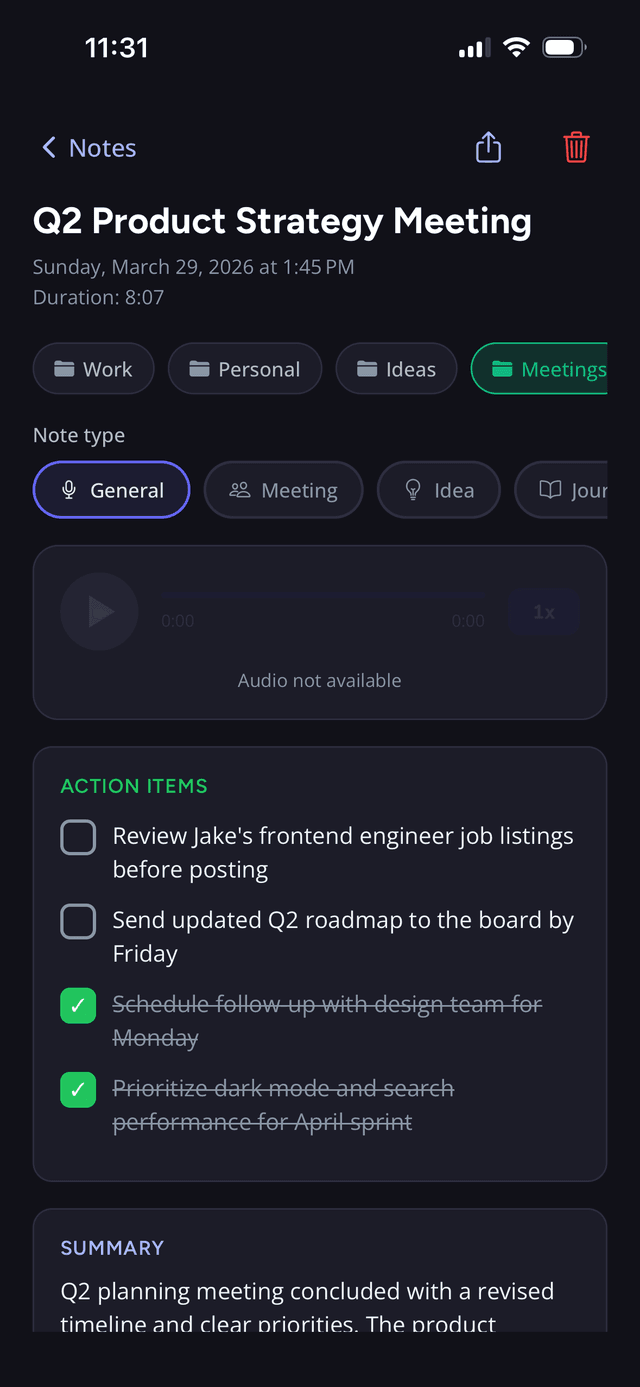The height and width of the screenshot is (1387, 640).
Task: Tap the 1x playback speed control
Action: [545, 612]
